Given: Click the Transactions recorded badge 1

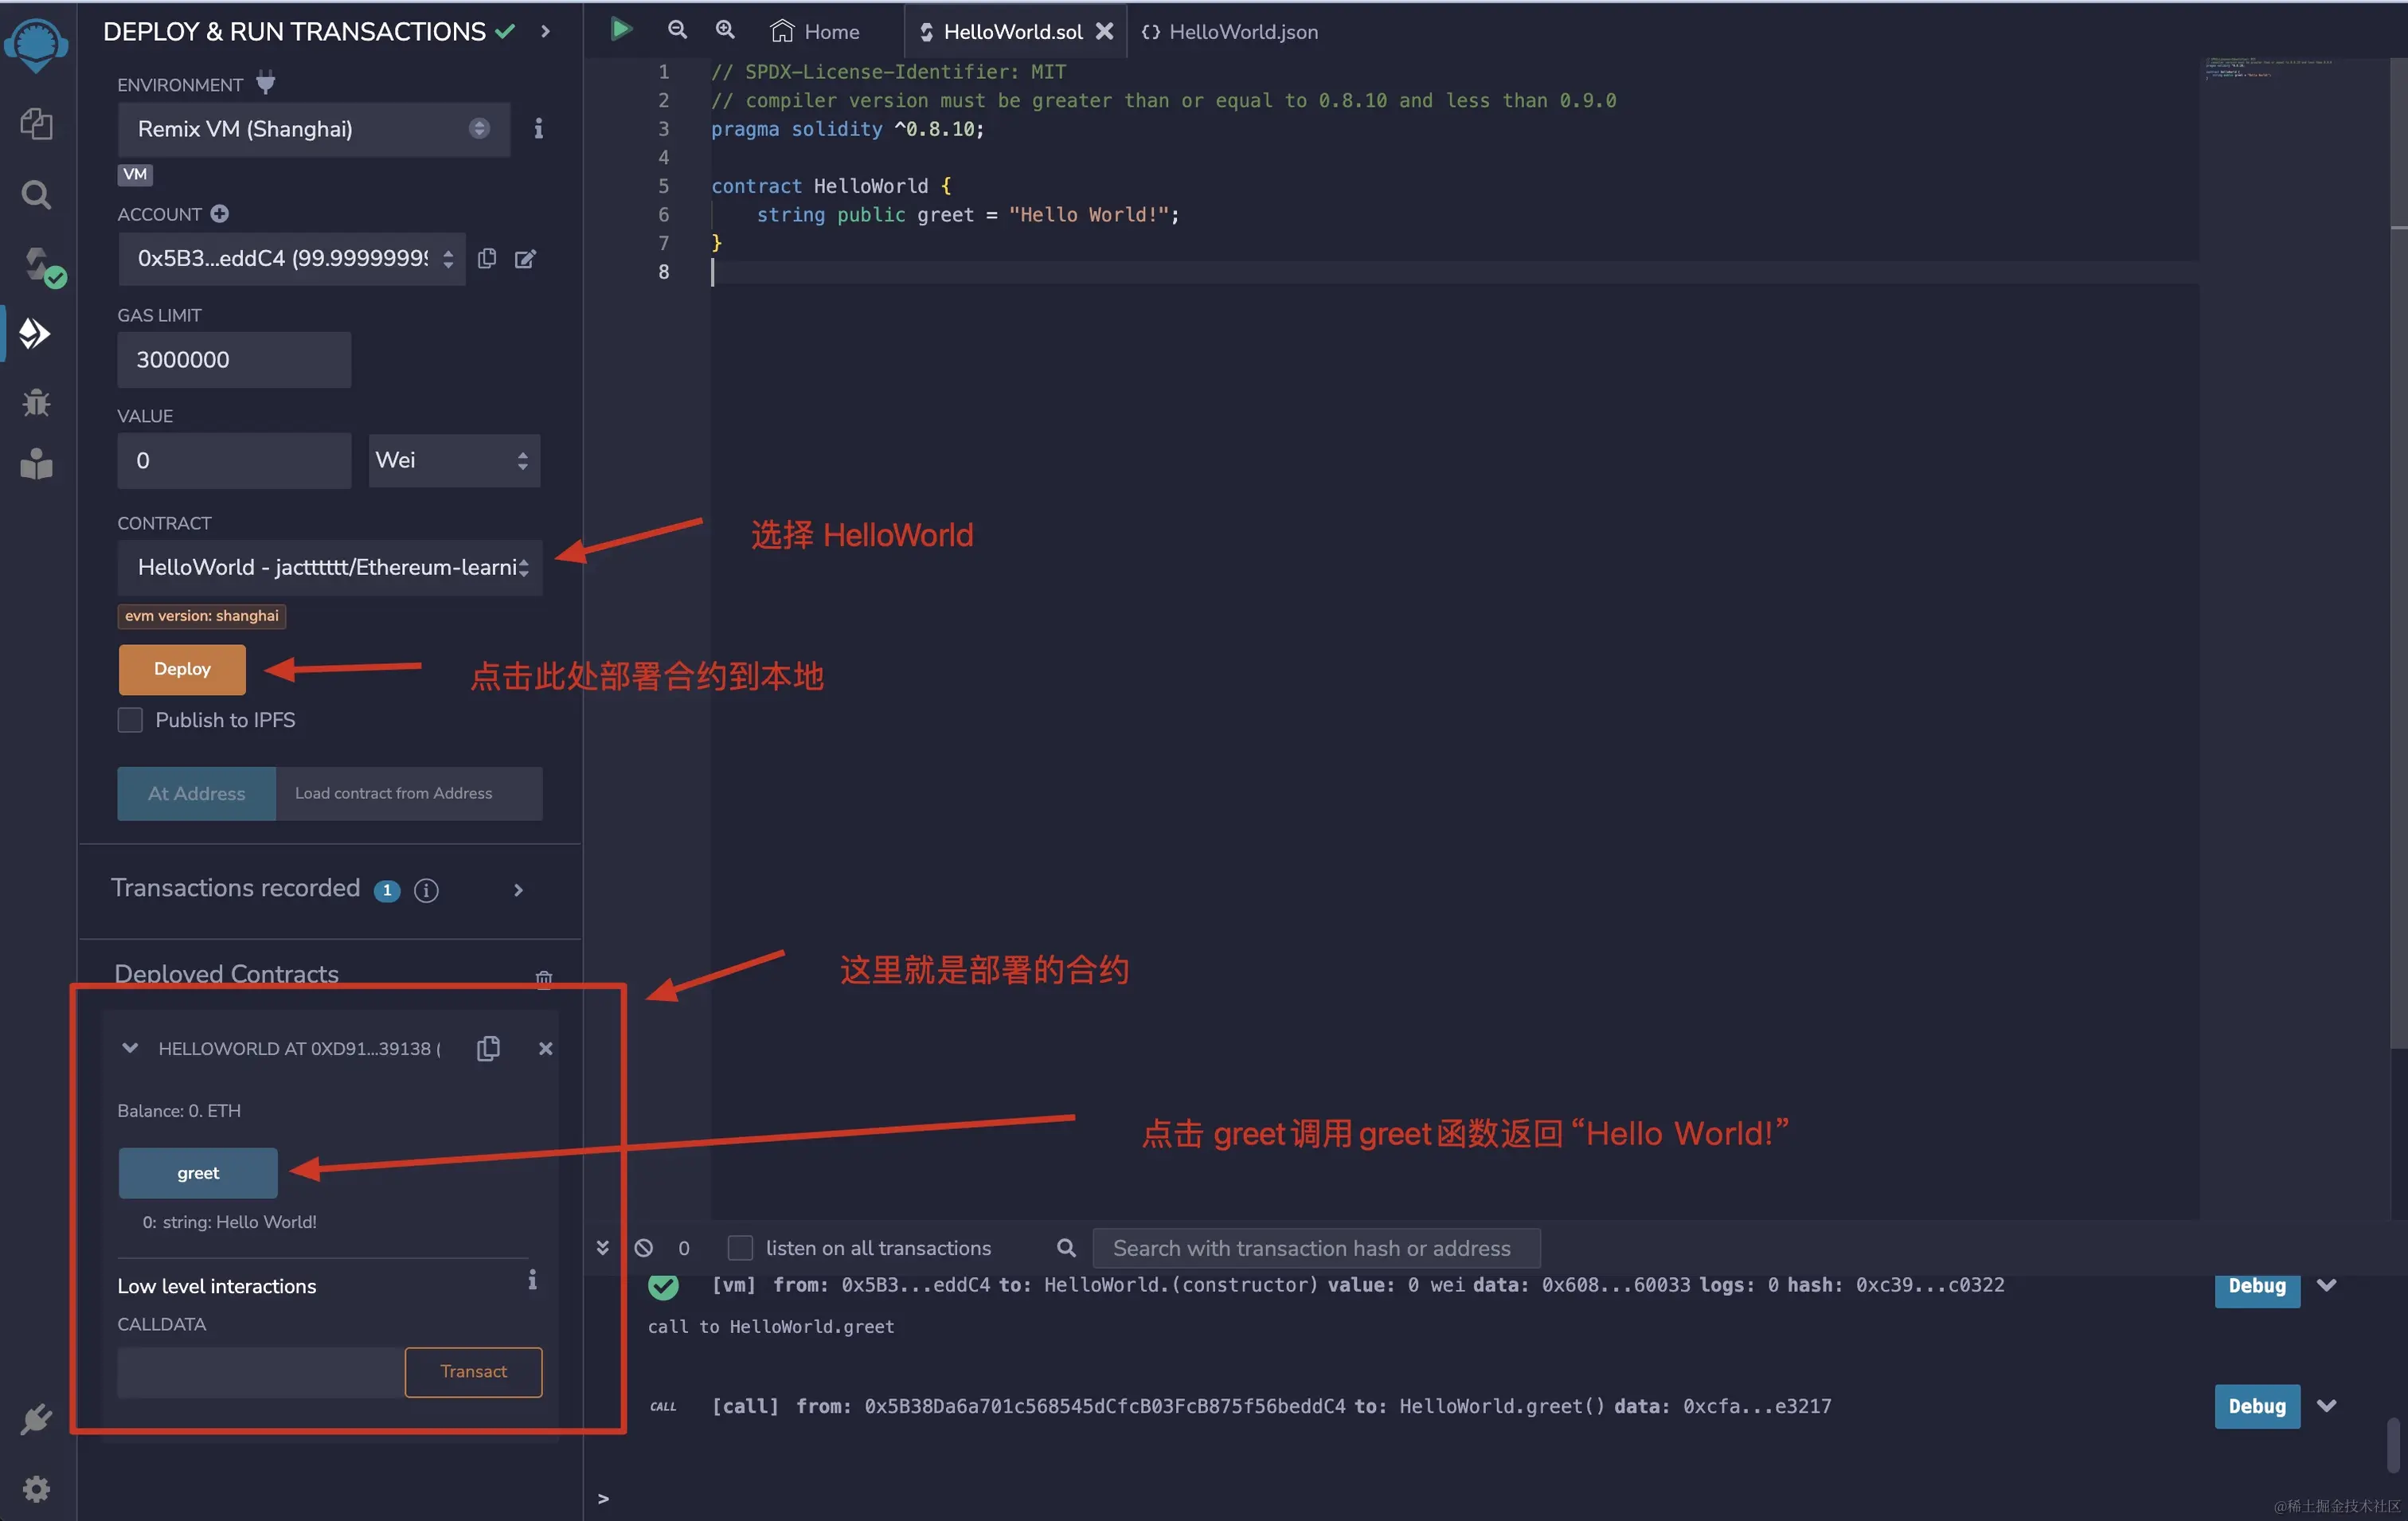Looking at the screenshot, I should (x=387, y=890).
